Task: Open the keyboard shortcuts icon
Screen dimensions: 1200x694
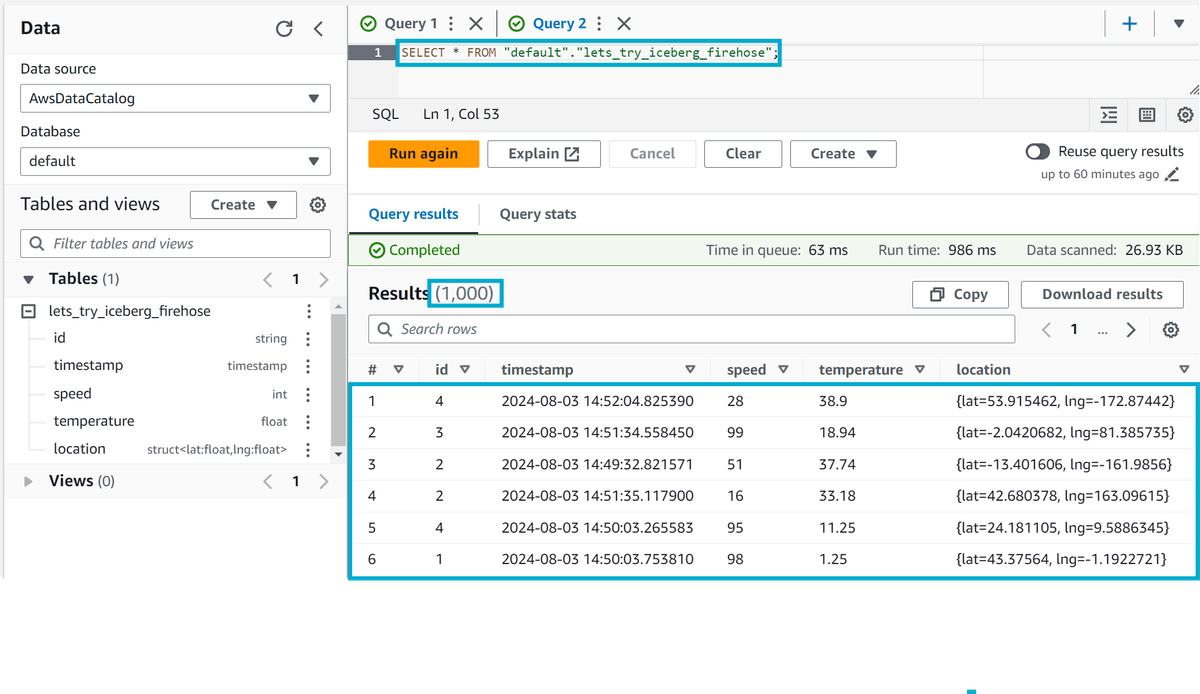Action: (x=1146, y=115)
